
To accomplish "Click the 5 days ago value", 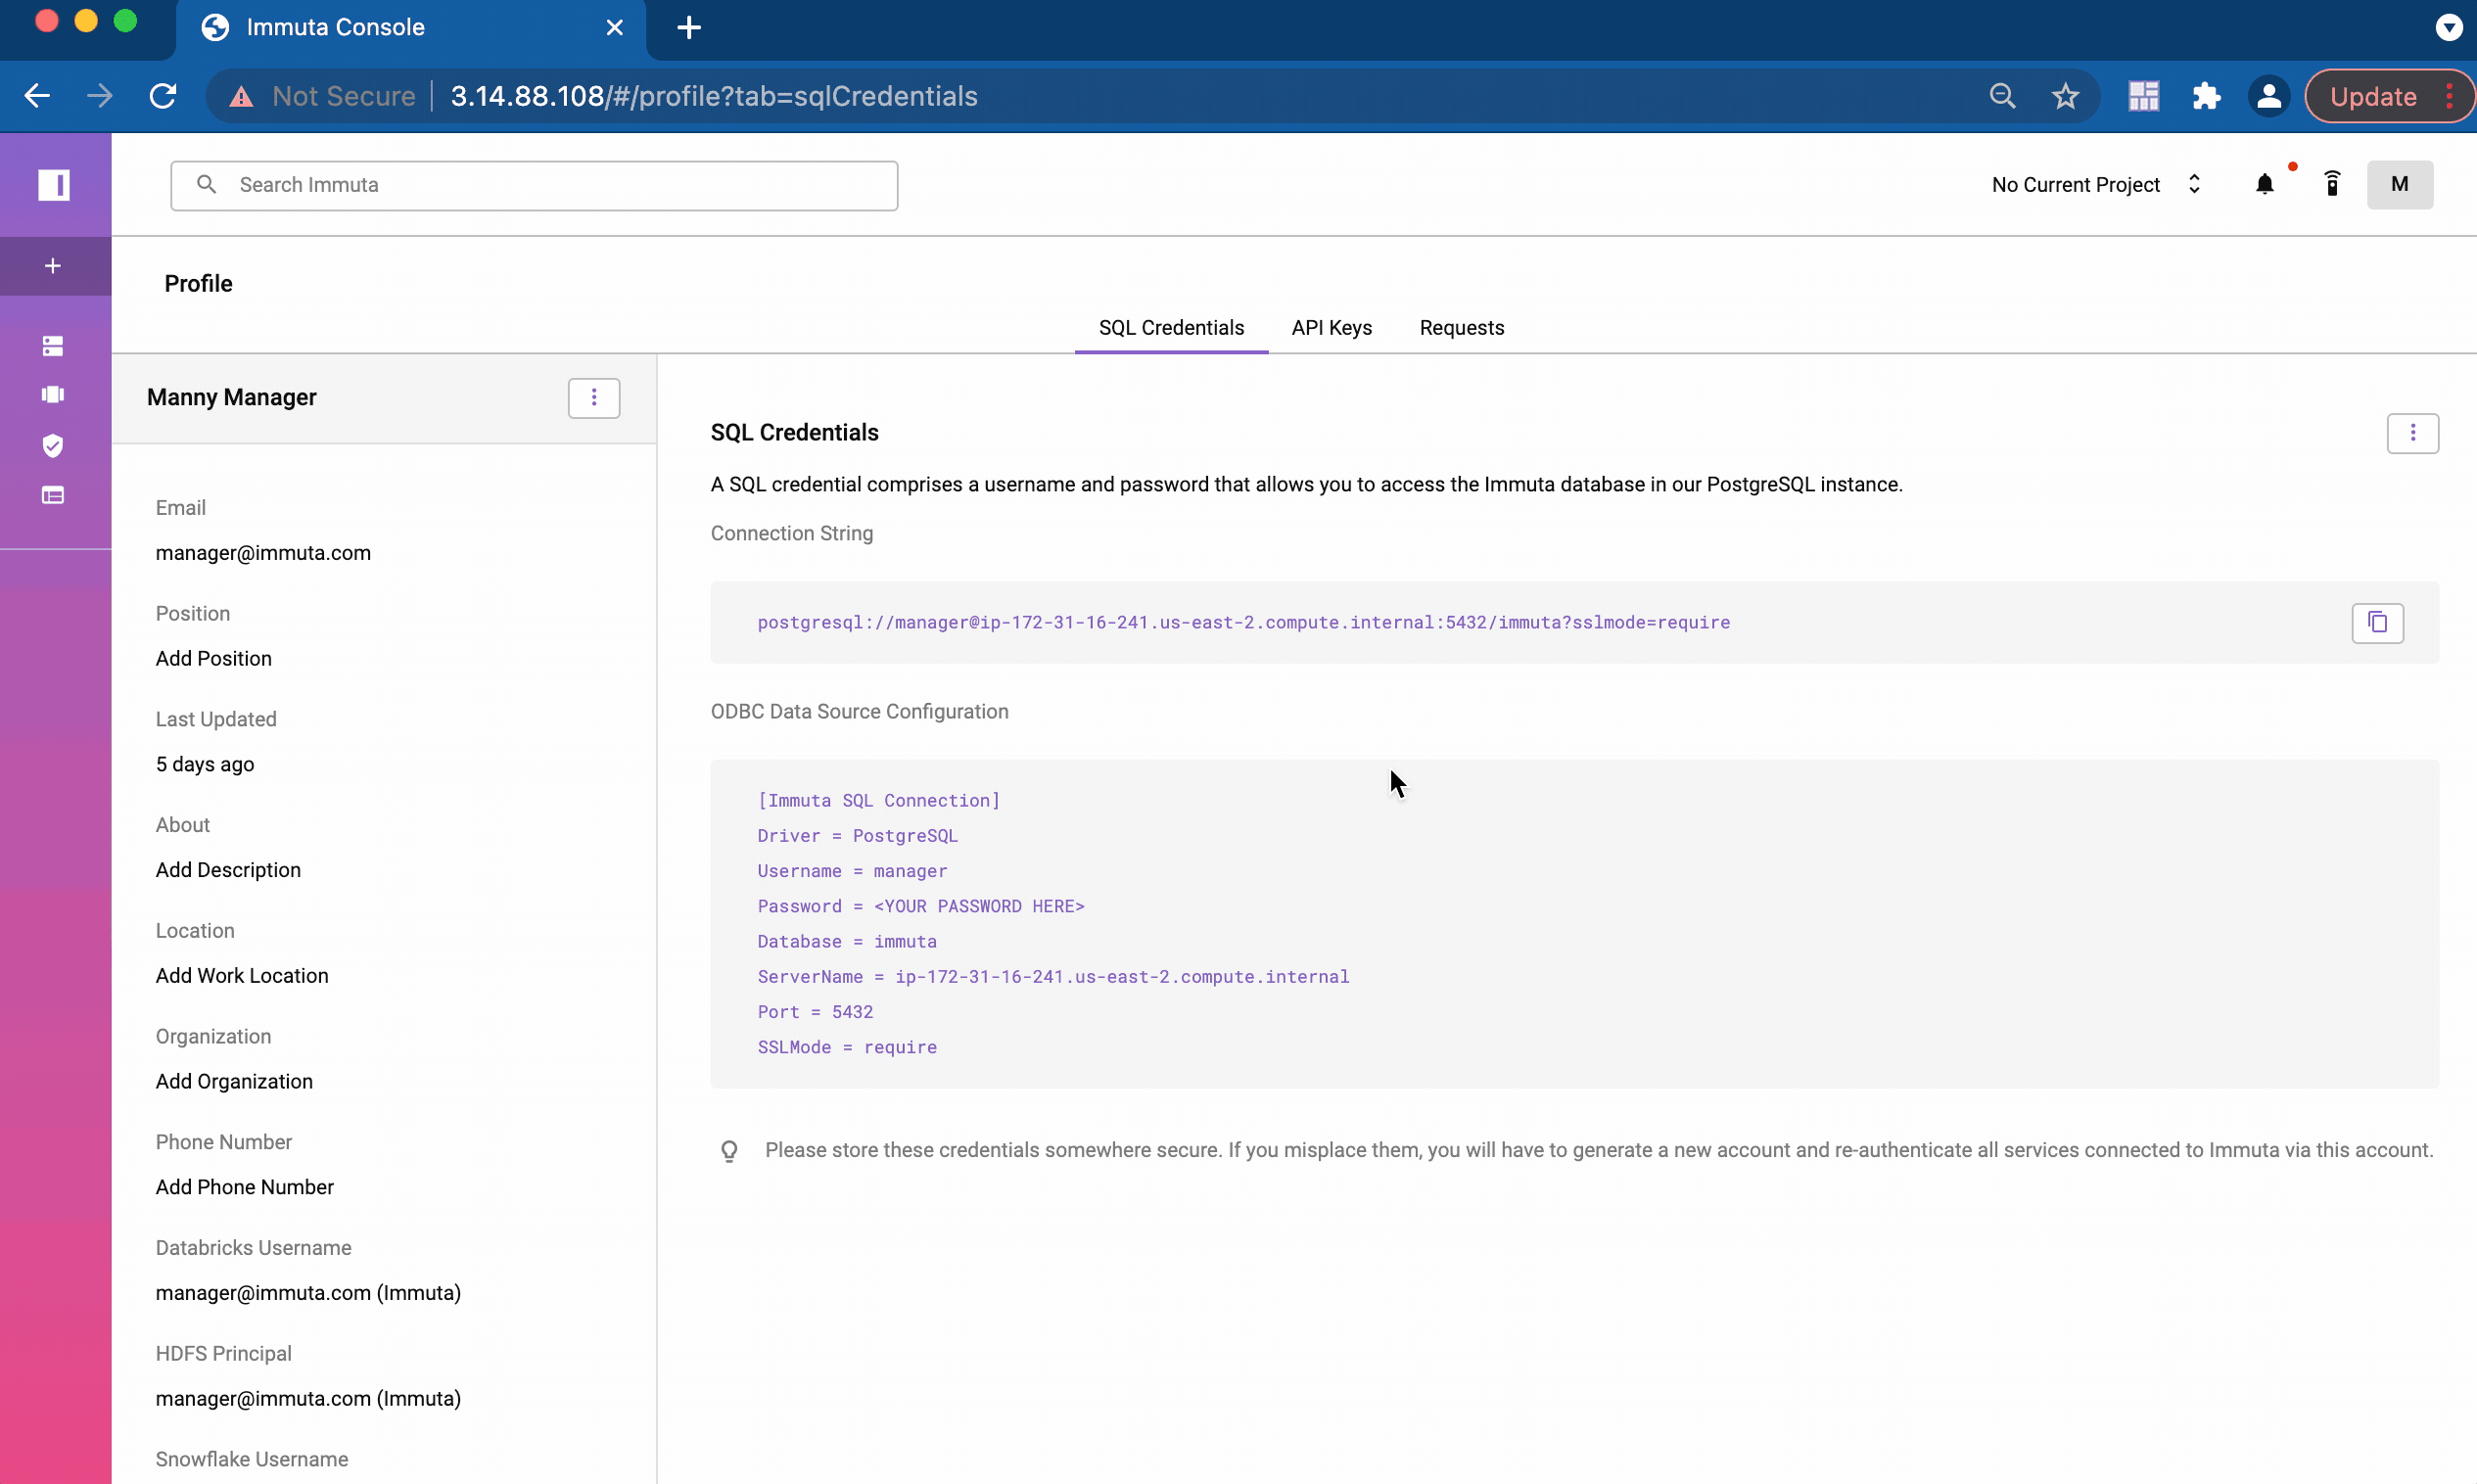I will pos(205,764).
